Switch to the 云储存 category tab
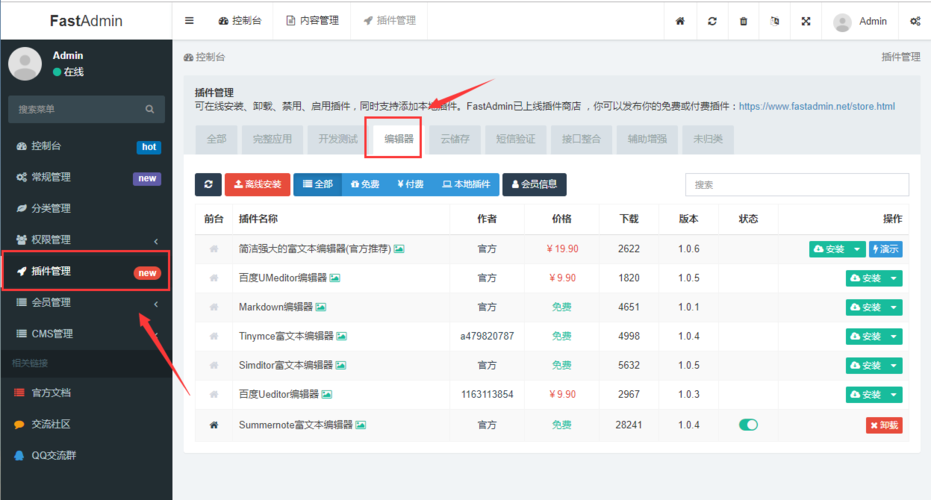 pyautogui.click(x=455, y=139)
